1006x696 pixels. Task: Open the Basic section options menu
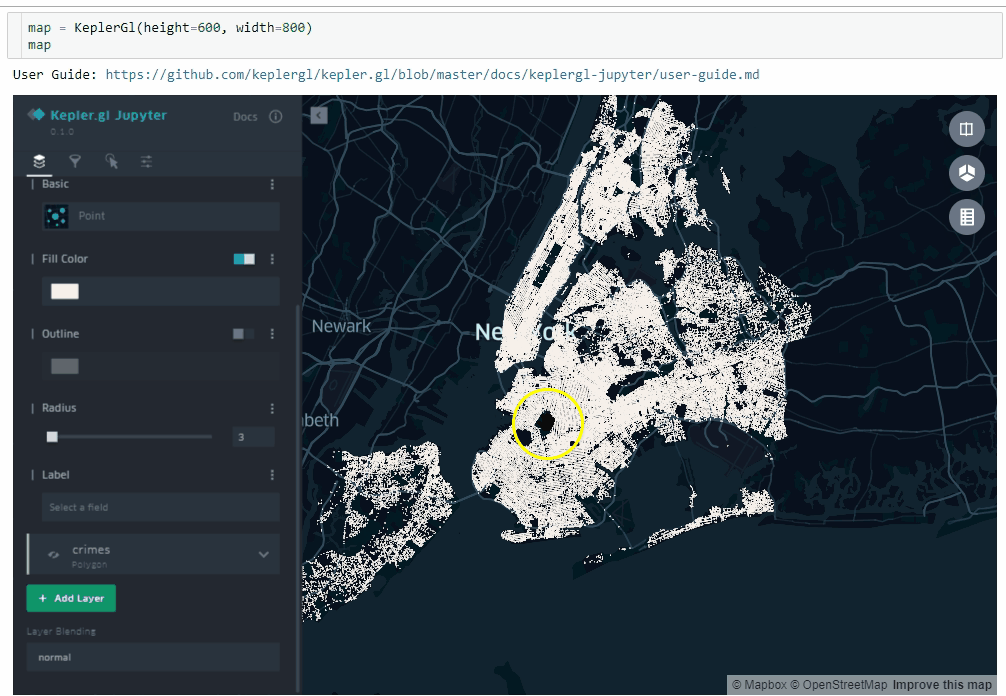(272, 184)
